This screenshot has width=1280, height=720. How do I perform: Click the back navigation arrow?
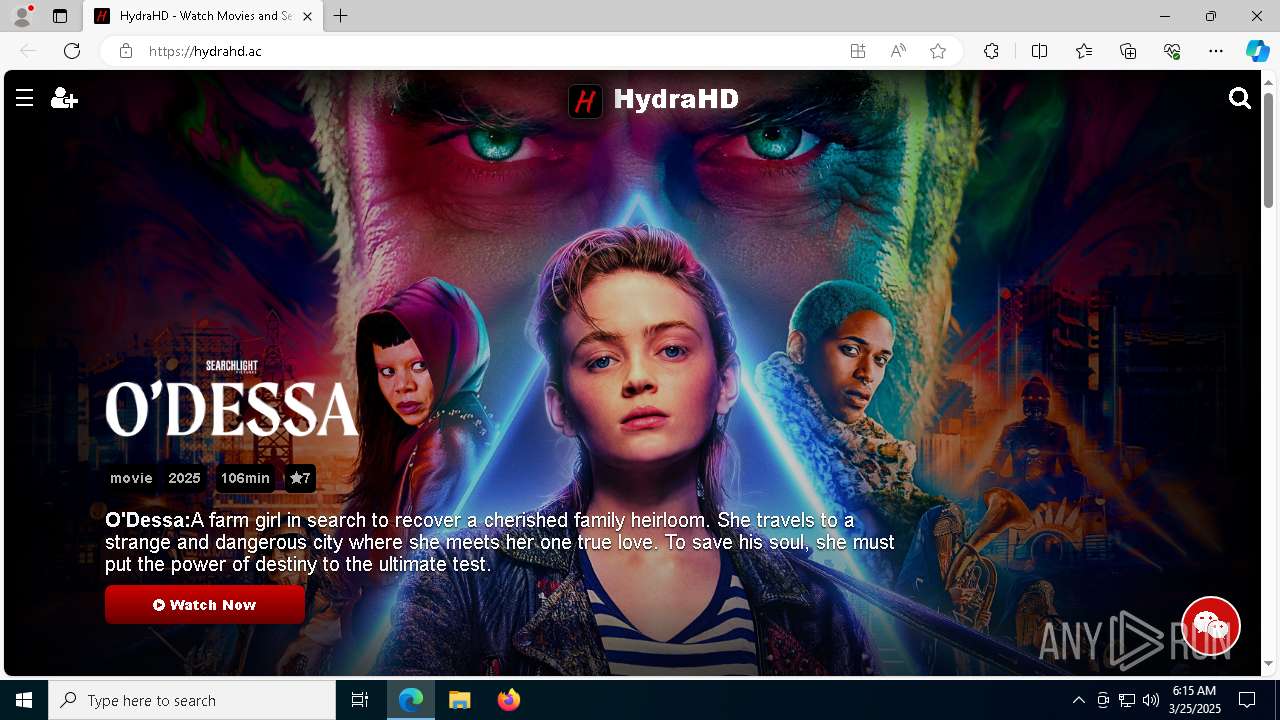[x=28, y=51]
